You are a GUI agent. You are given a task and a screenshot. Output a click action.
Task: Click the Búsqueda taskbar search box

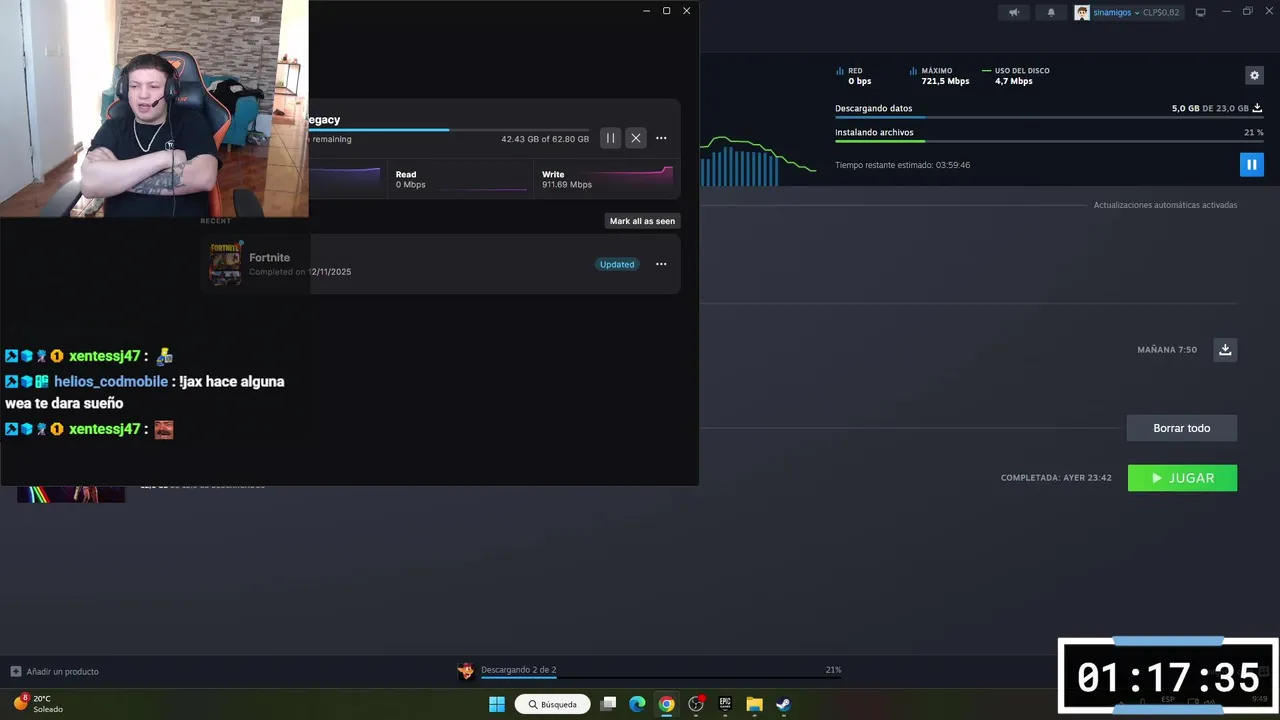coord(553,704)
